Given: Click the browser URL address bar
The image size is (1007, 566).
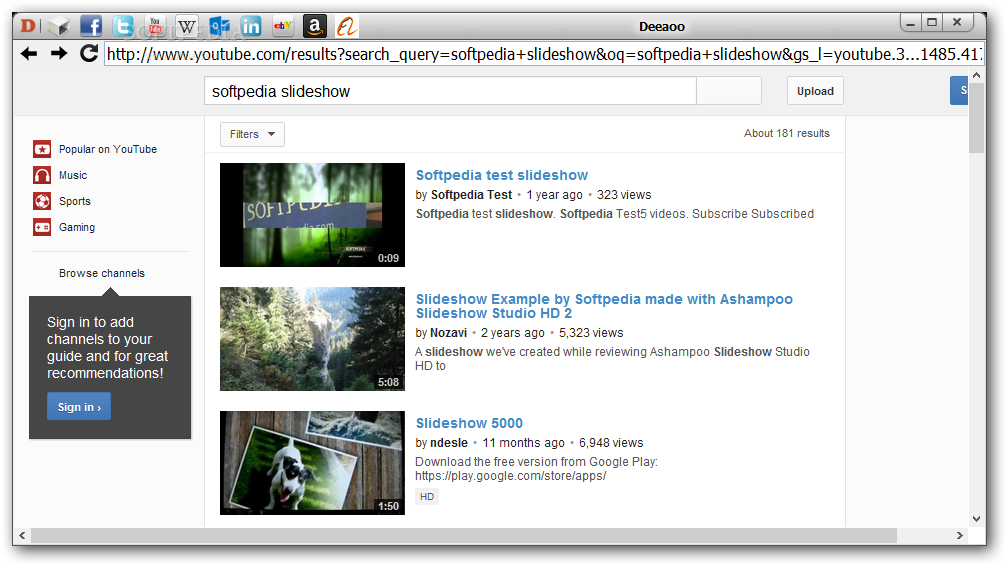Looking at the screenshot, I should click(x=544, y=54).
